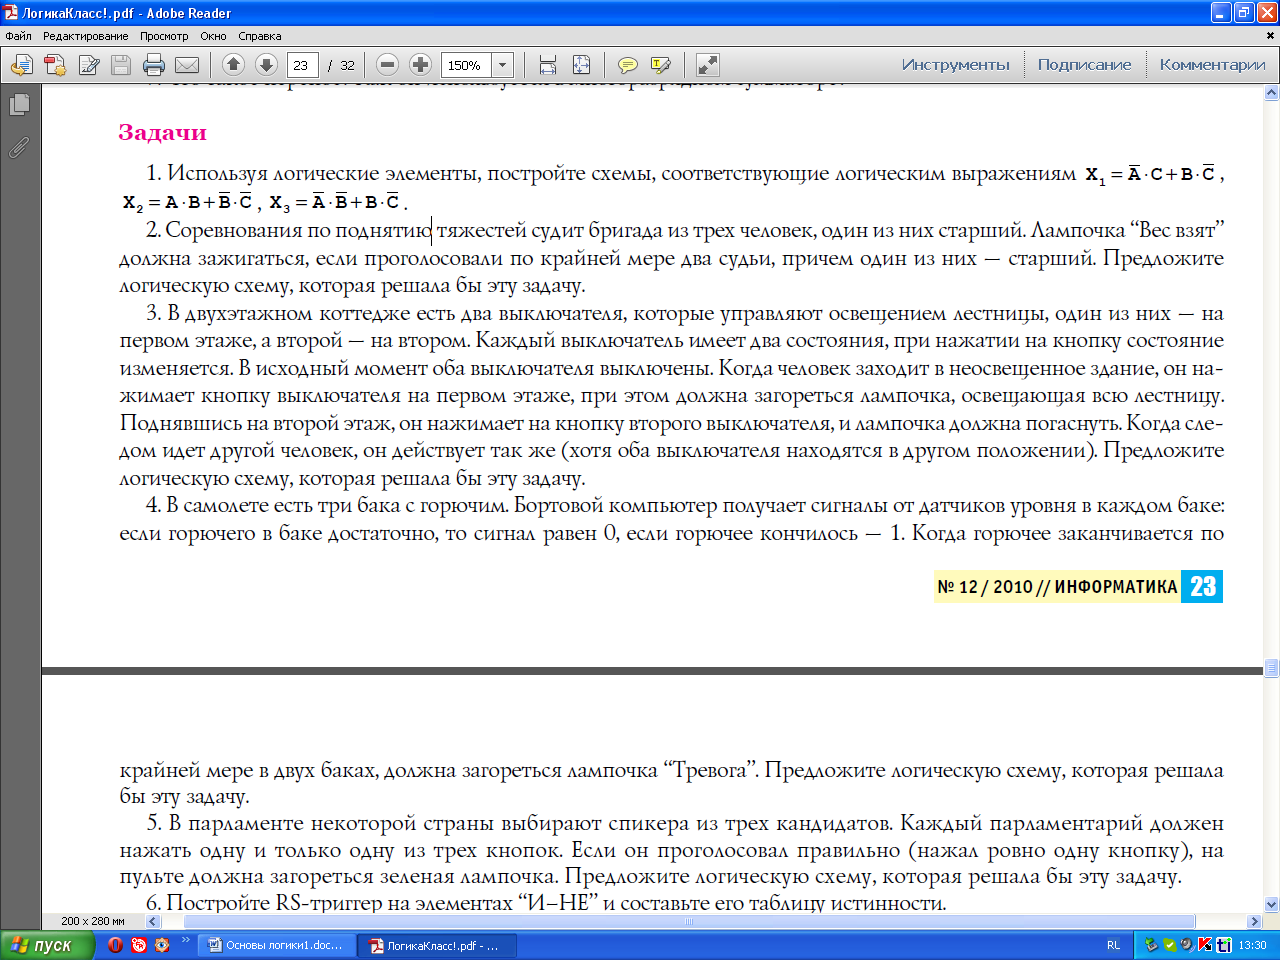Image resolution: width=1280 pixels, height=960 pixels.
Task: Click the total pages label 32
Action: tap(347, 65)
